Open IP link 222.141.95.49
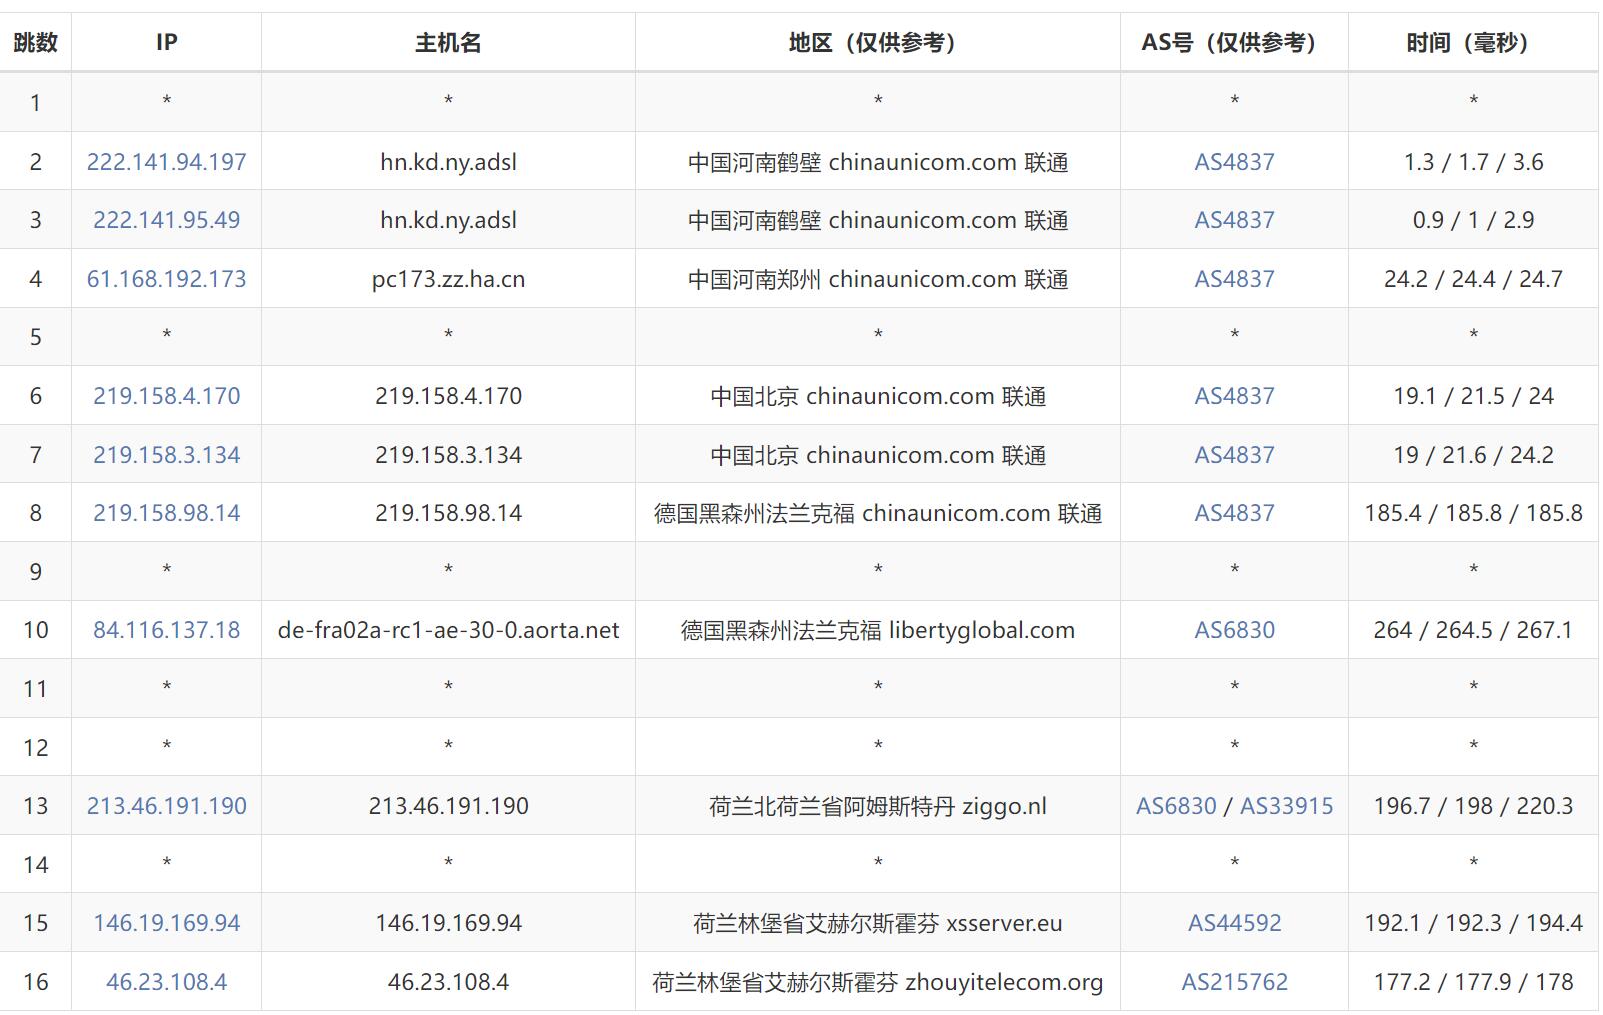Screen dimensions: 1603x1015 pyautogui.click(x=166, y=220)
